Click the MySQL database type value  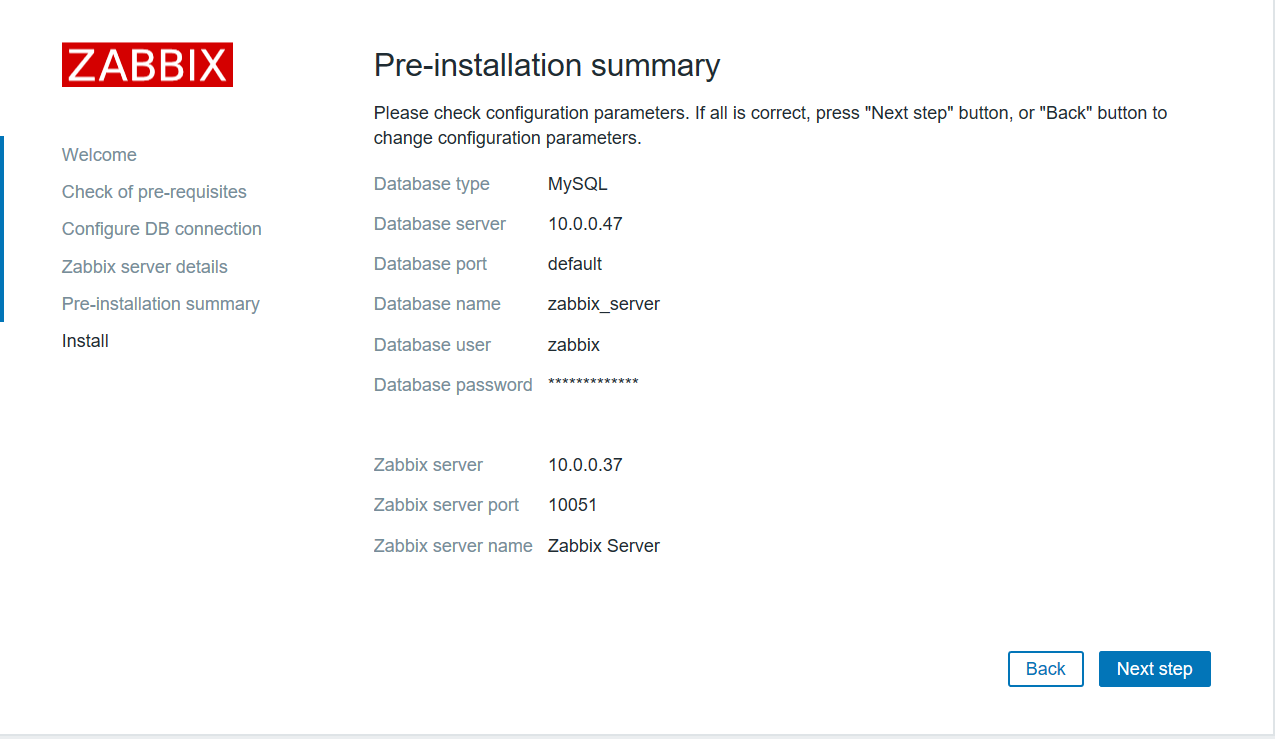pyautogui.click(x=577, y=184)
